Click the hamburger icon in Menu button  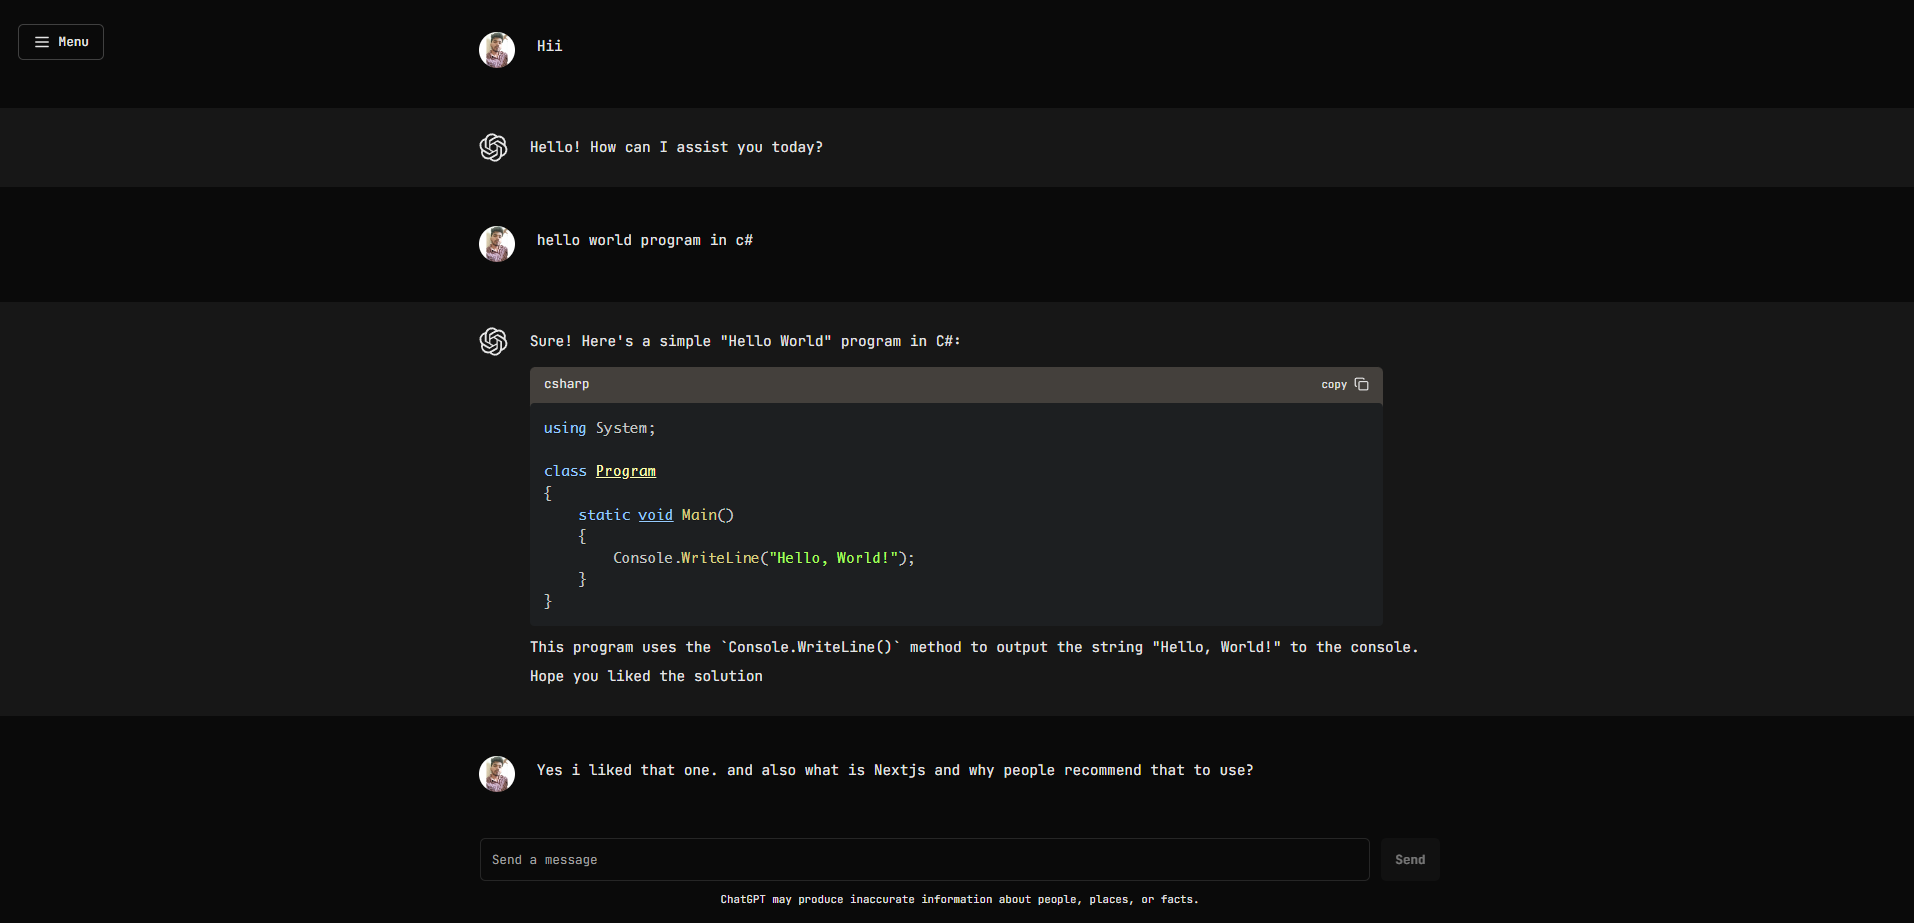[42, 42]
